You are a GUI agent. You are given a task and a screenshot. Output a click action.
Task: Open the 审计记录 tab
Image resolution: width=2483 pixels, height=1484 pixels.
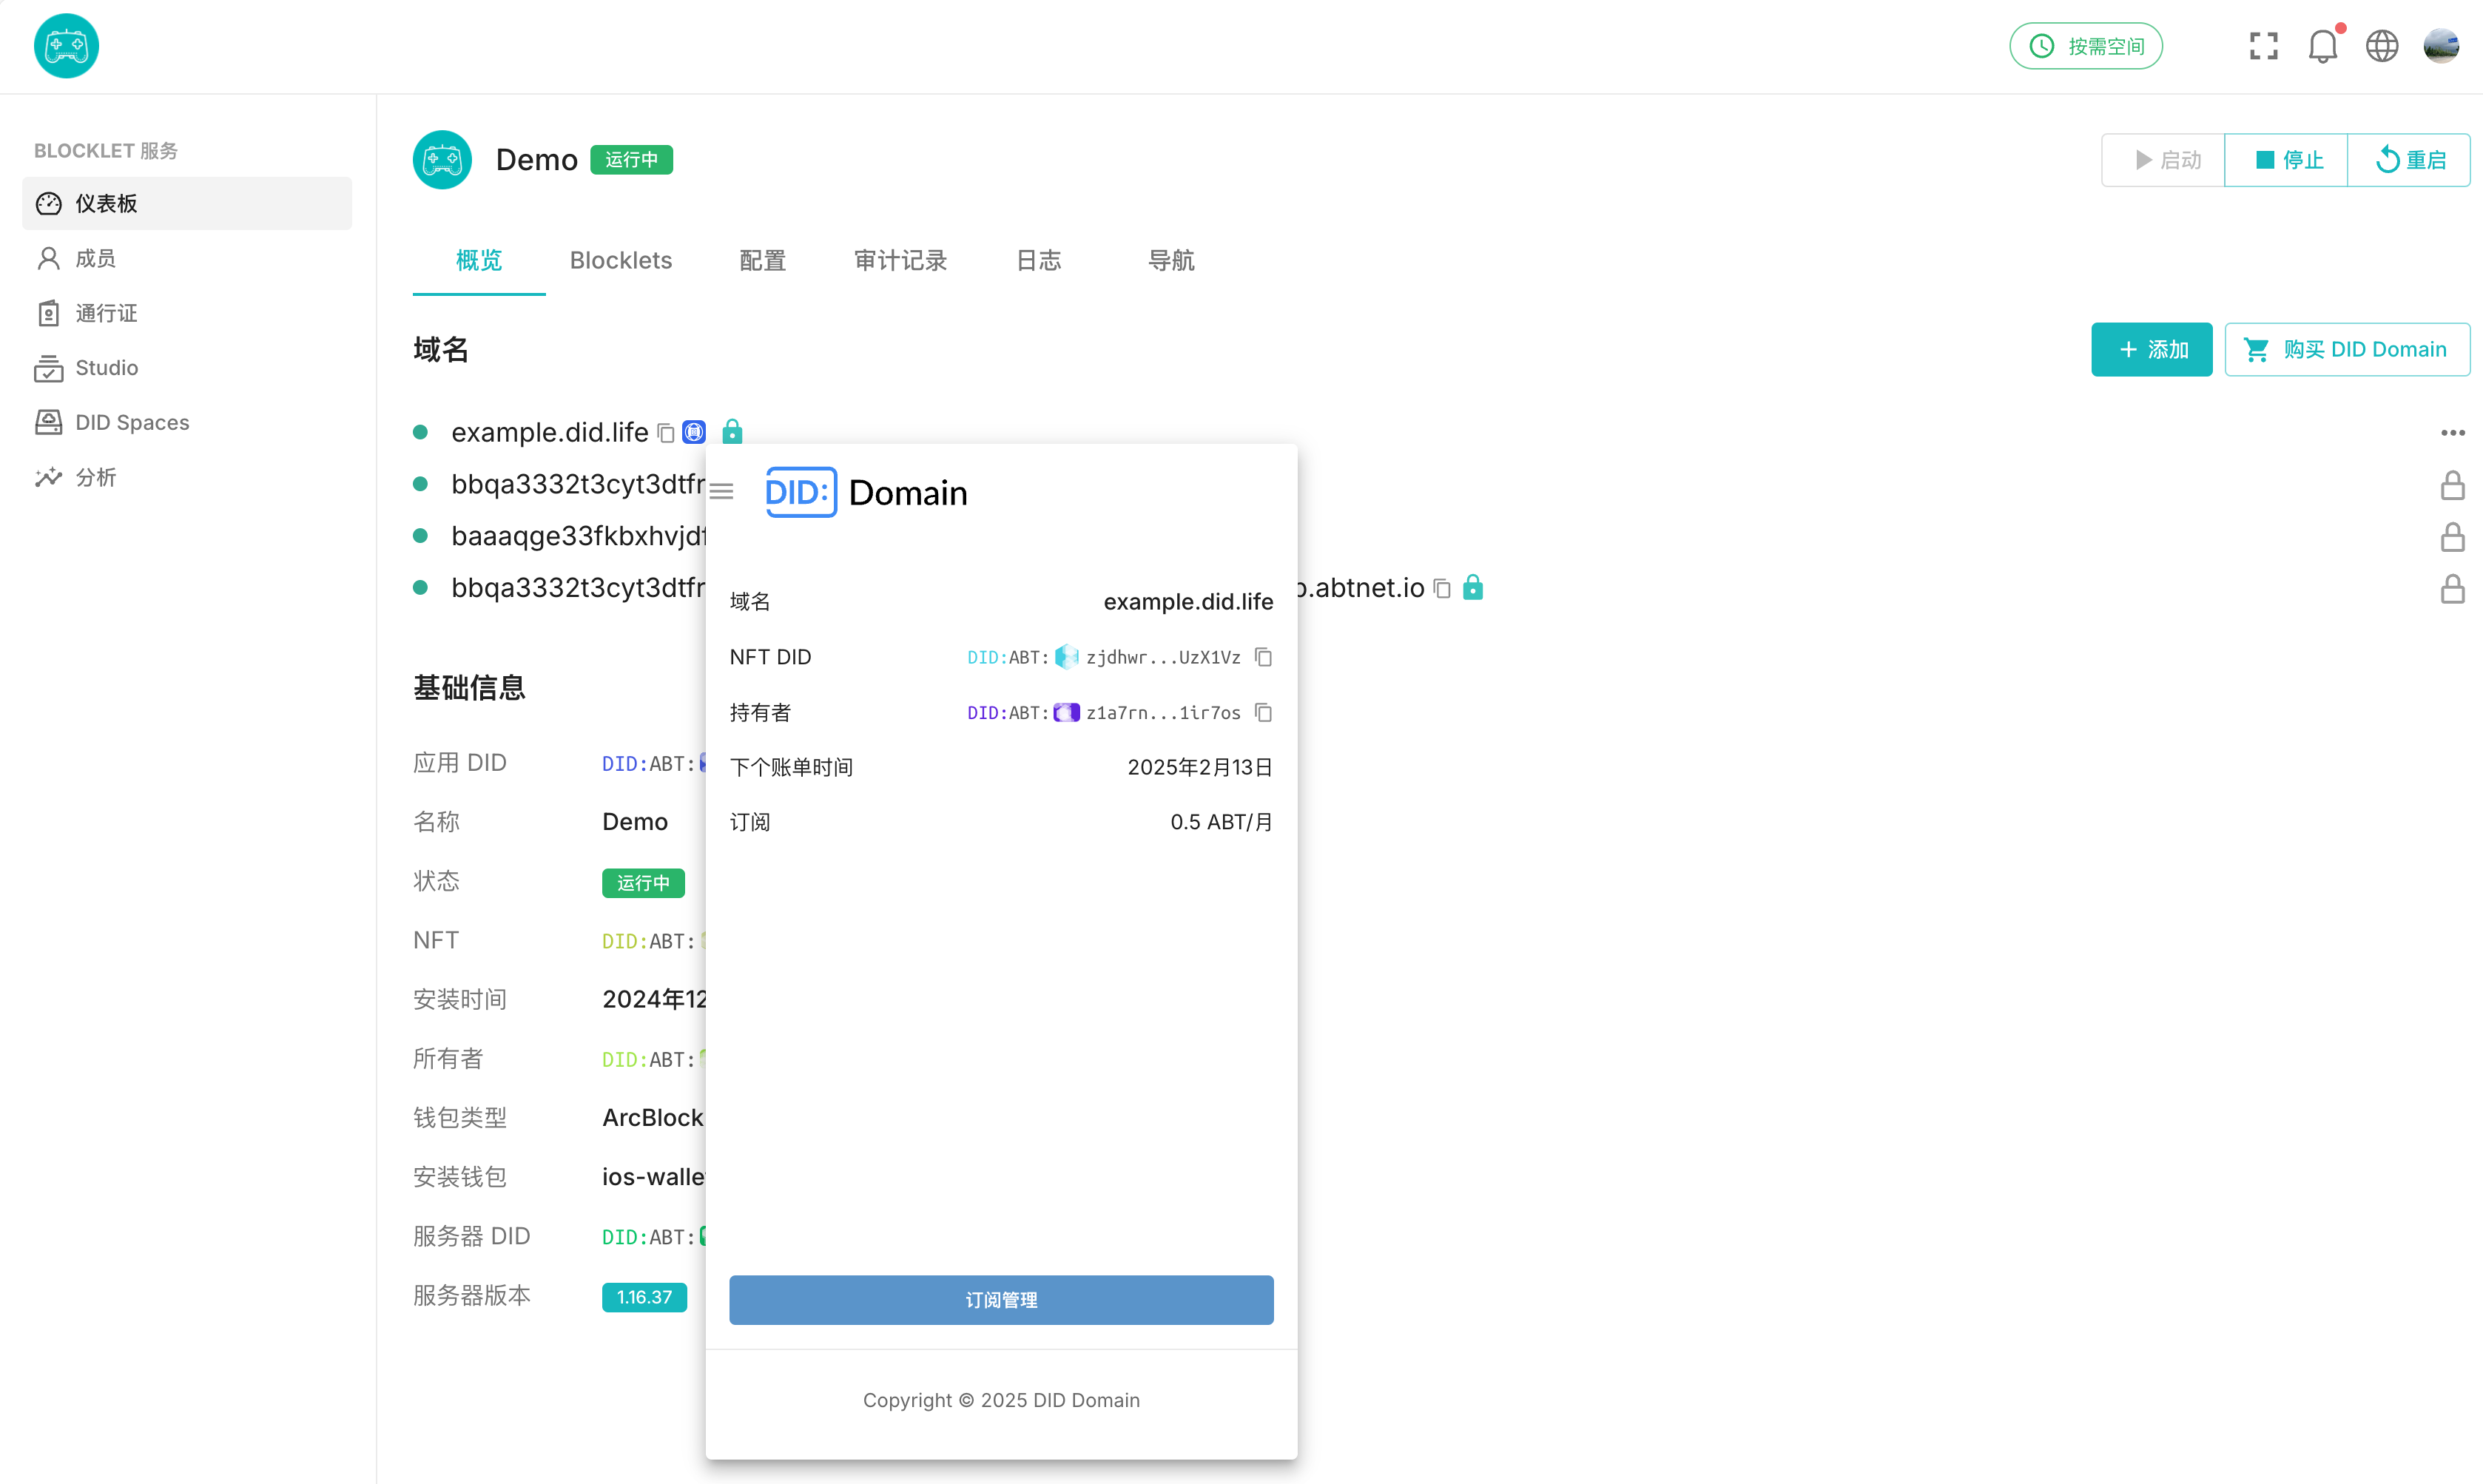(900, 261)
